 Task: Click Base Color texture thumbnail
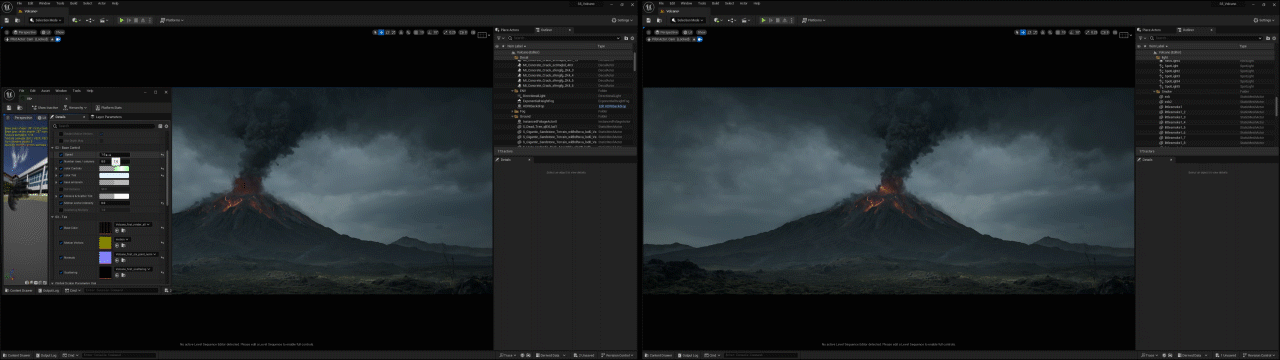click(105, 228)
